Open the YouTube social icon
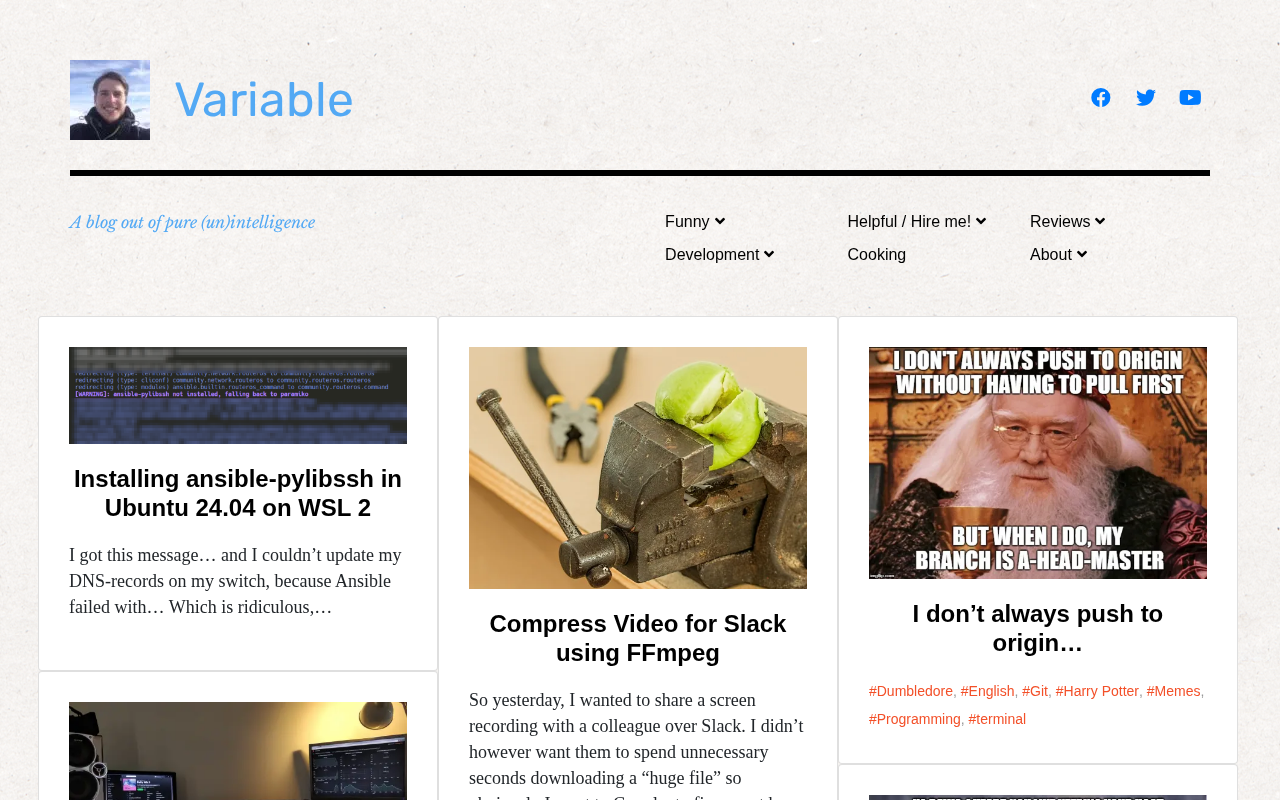Image resolution: width=1280 pixels, height=800 pixels. coord(1190,97)
